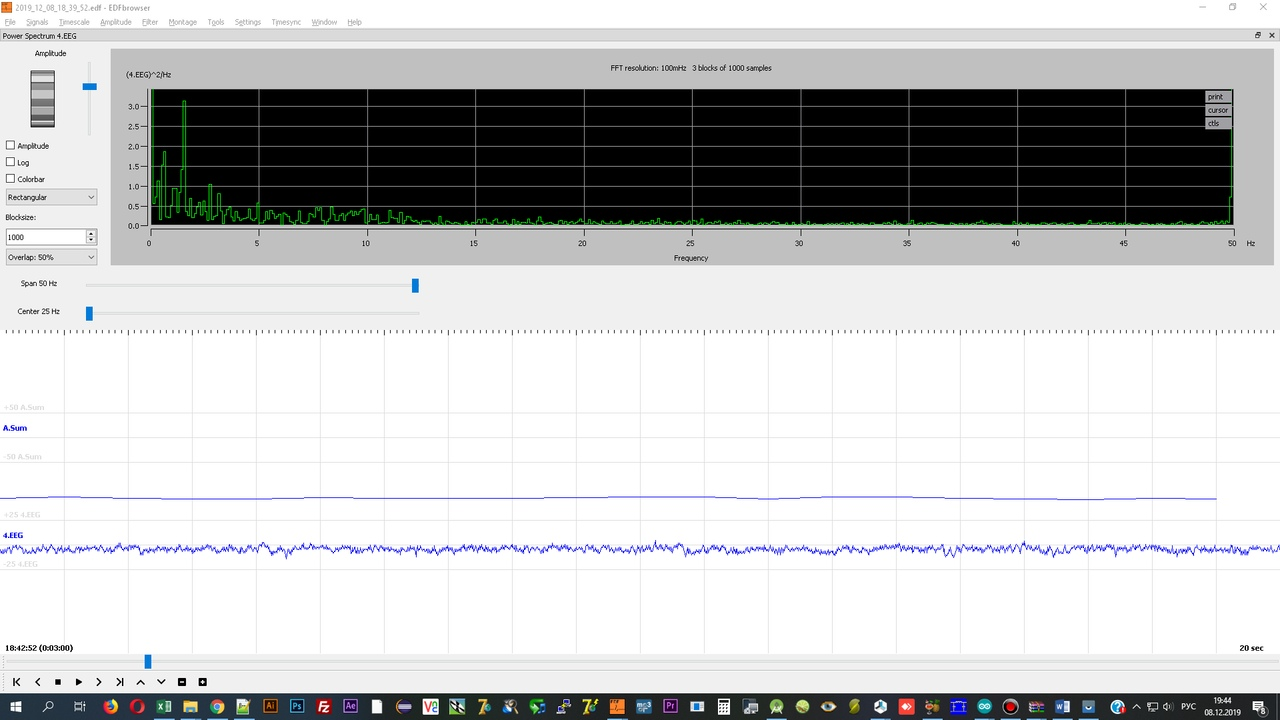Open the Amplitude menu
1280x720 pixels.
[116, 22]
